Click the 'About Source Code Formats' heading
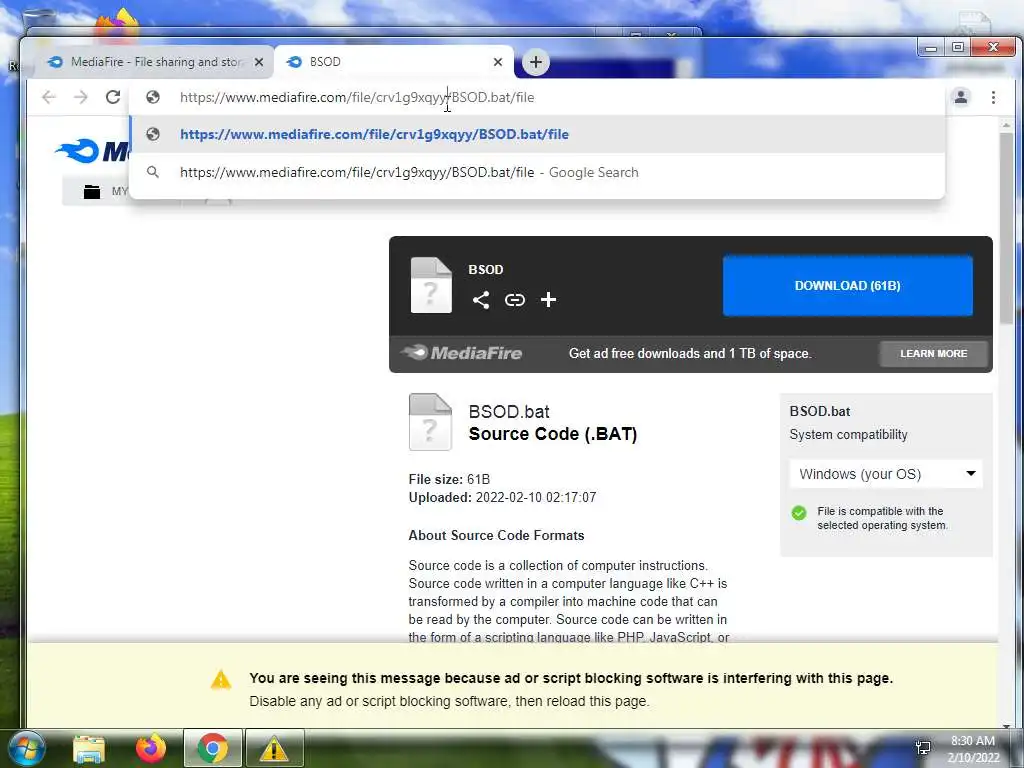 [496, 536]
